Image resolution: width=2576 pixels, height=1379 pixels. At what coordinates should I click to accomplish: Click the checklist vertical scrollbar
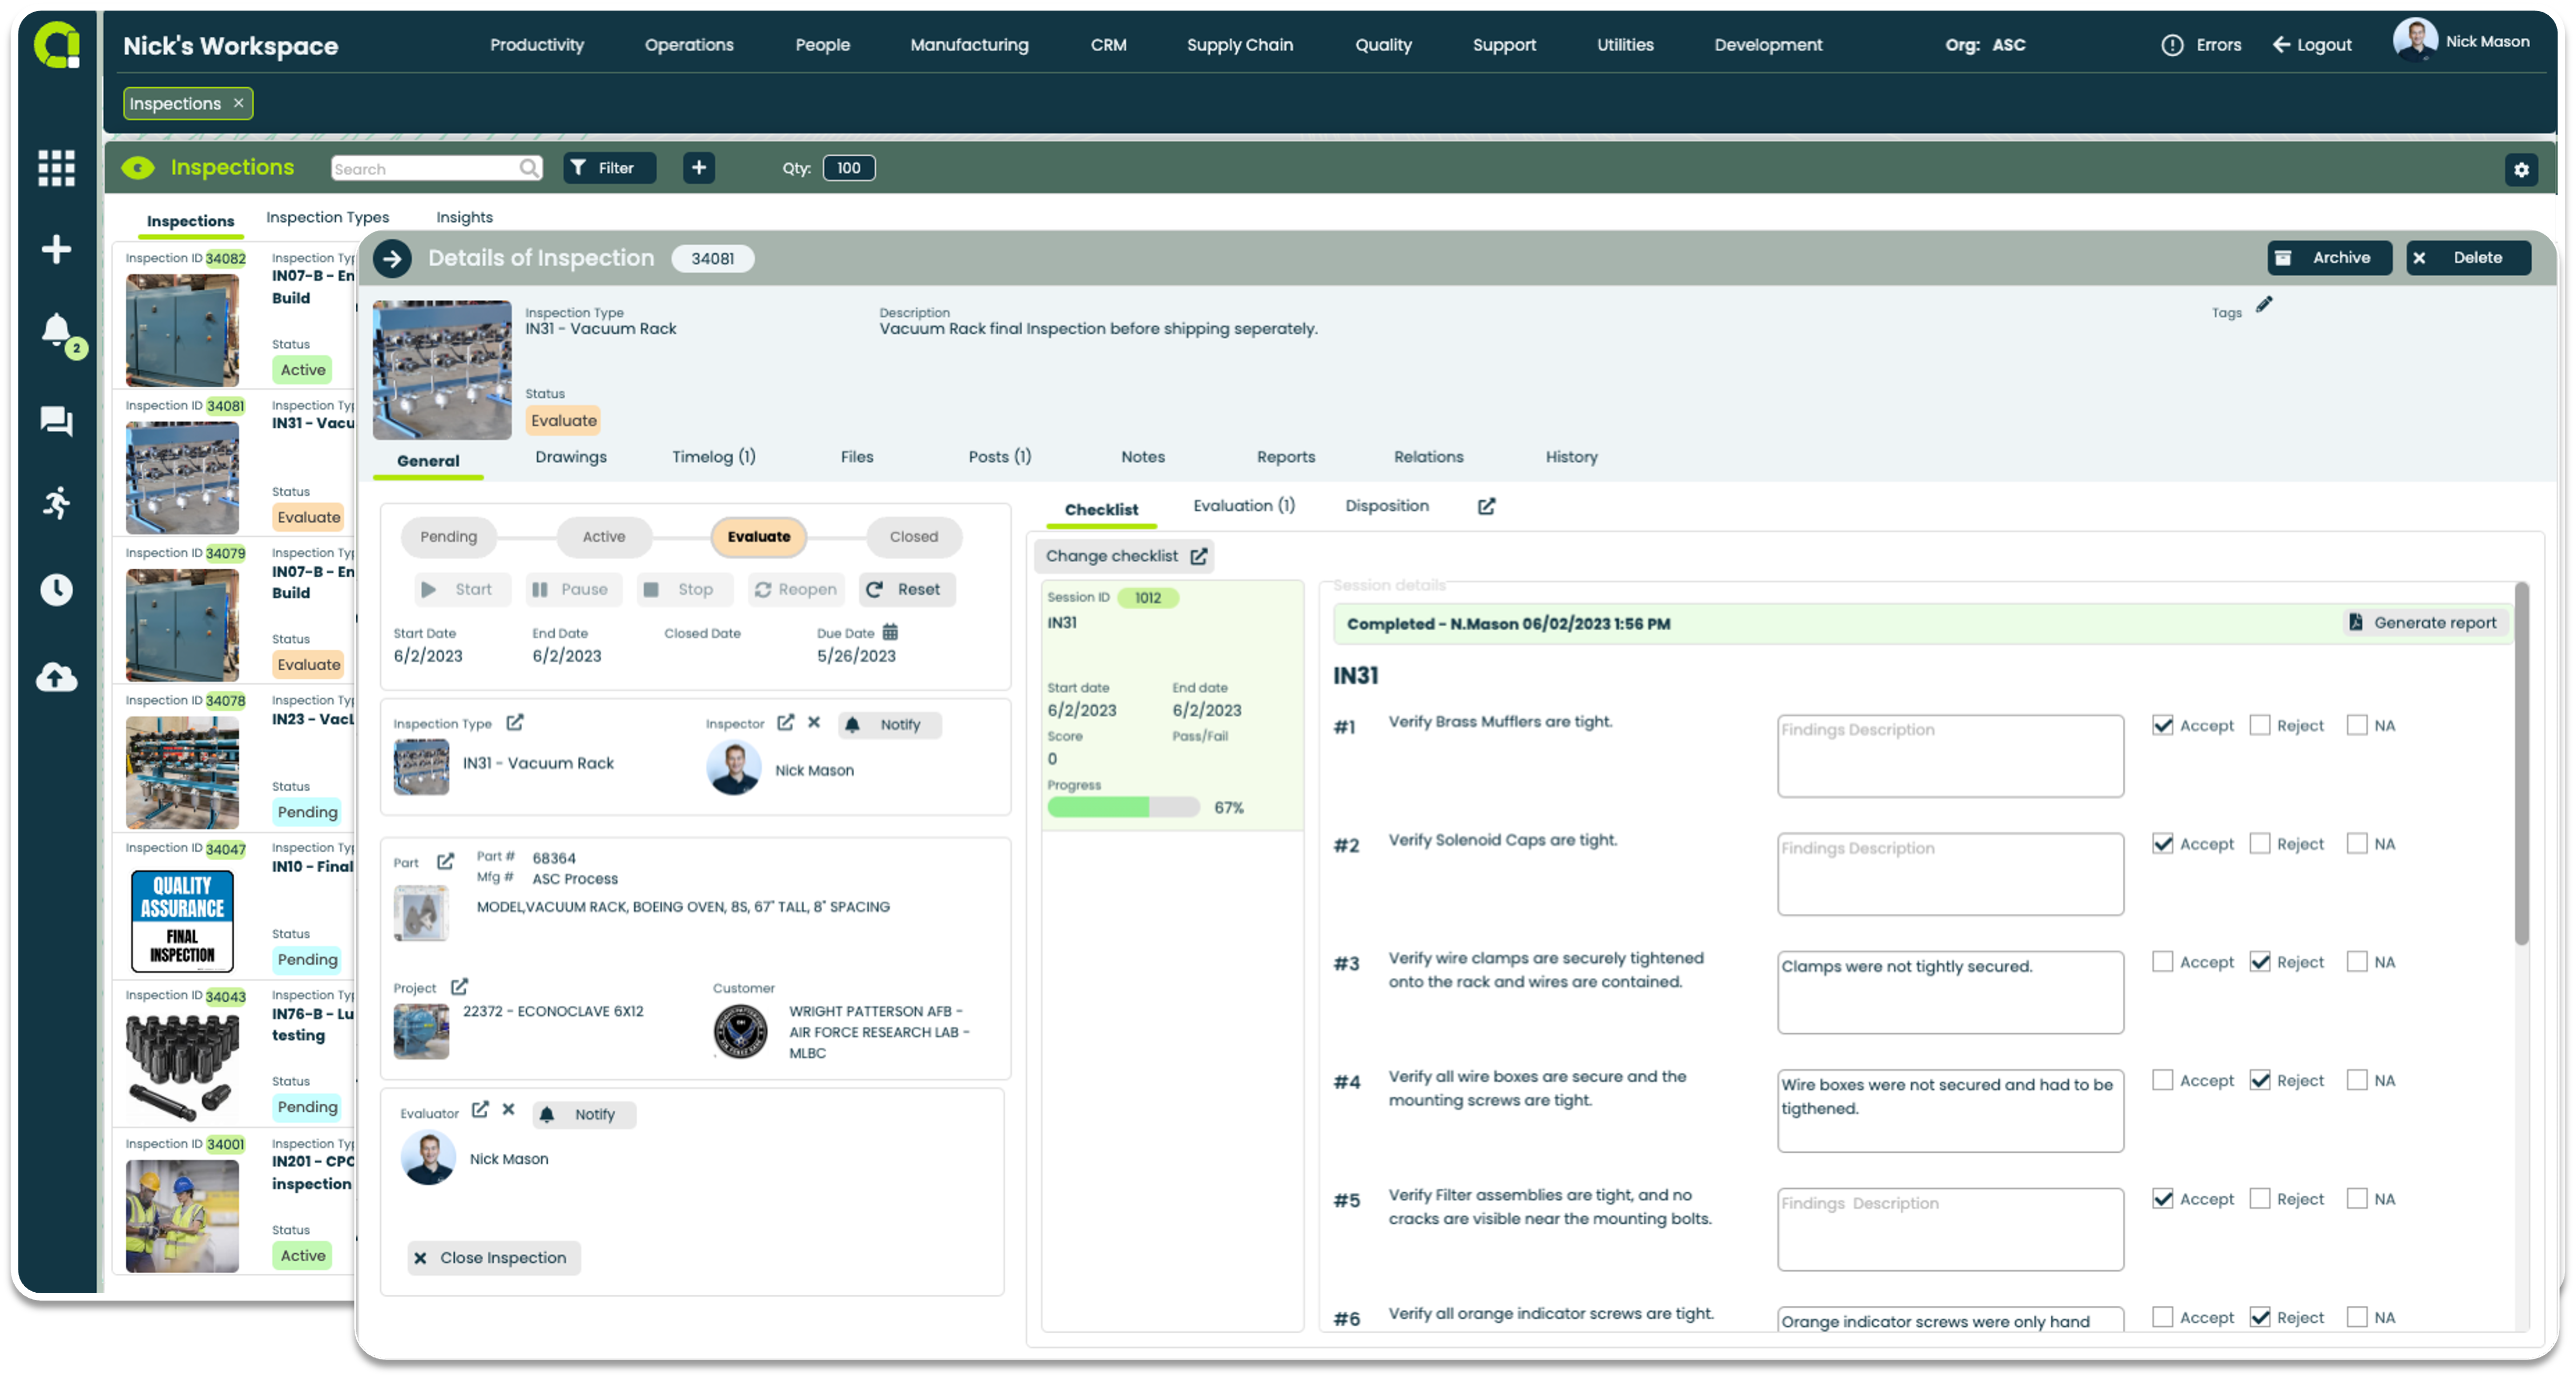click(2522, 765)
